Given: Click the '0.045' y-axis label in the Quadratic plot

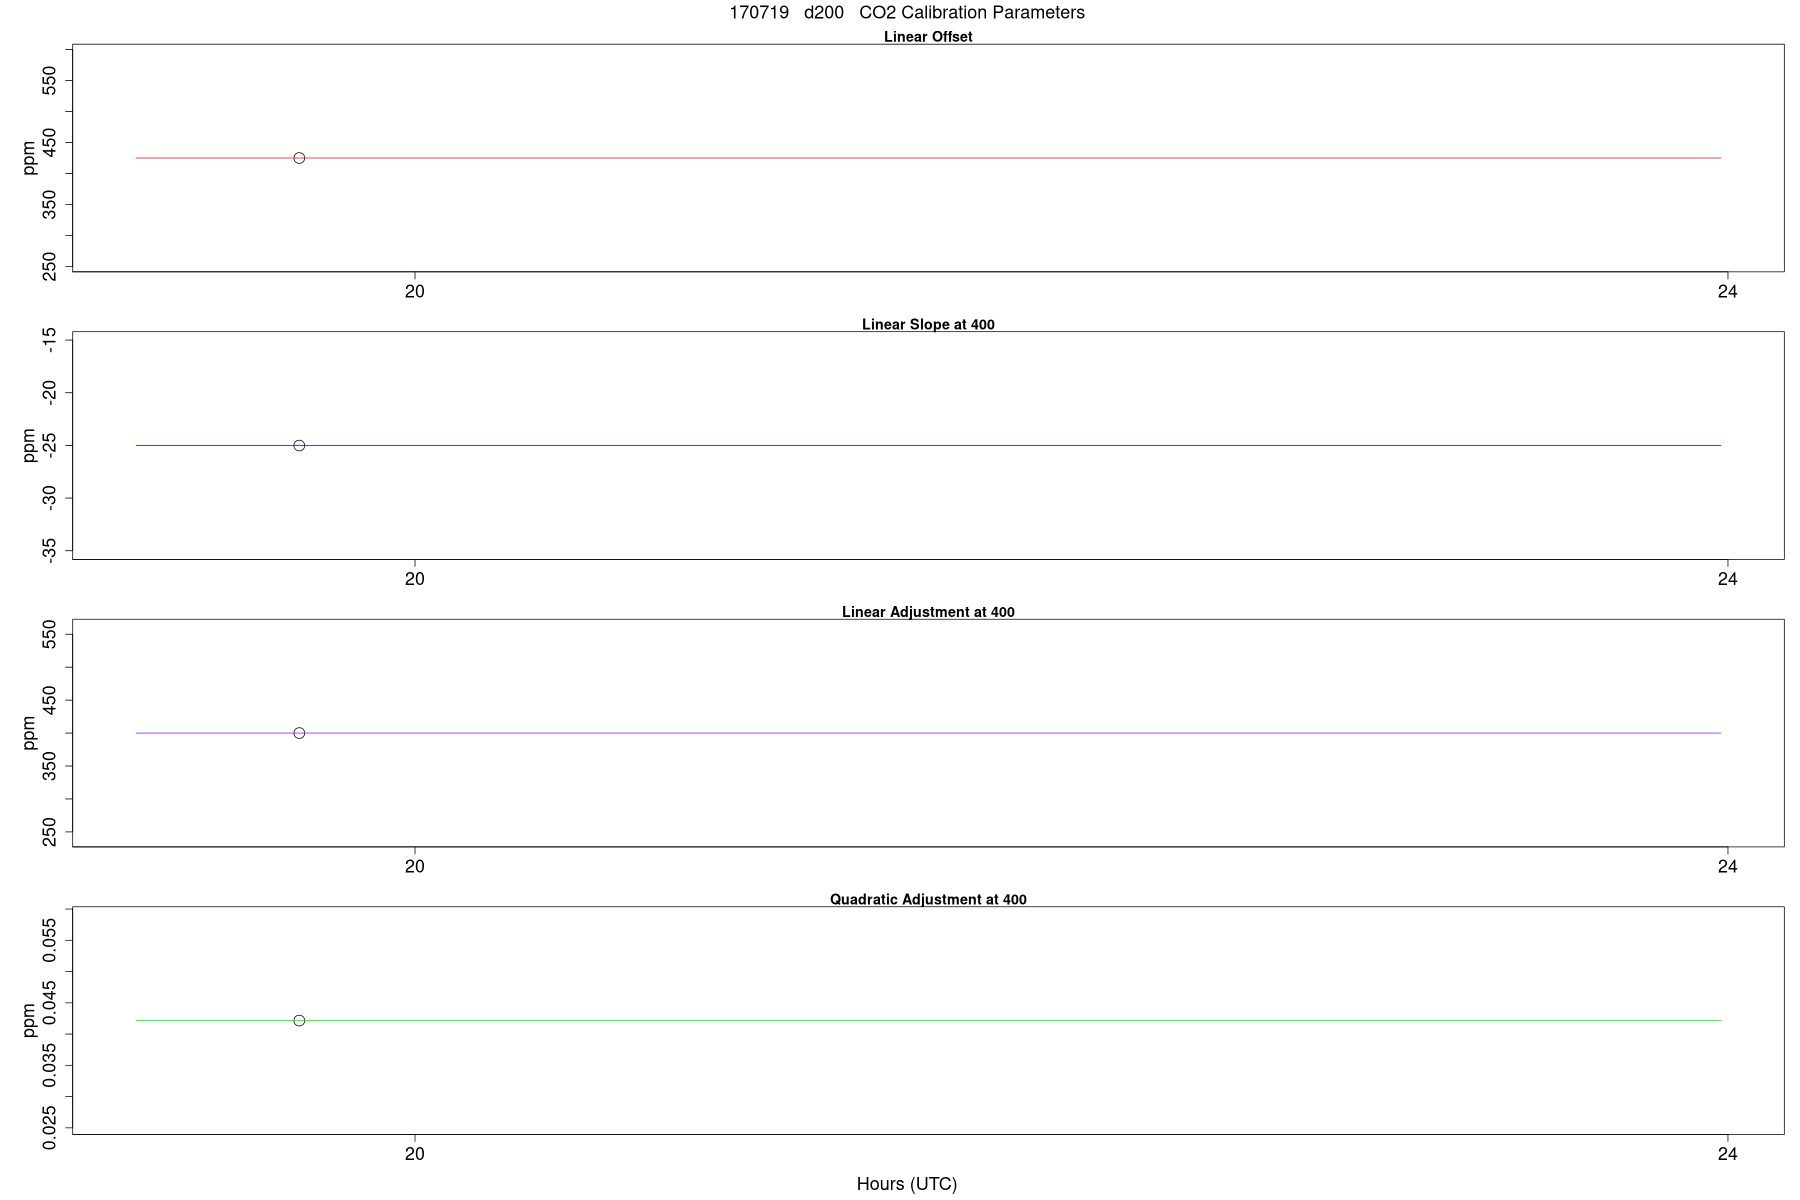Looking at the screenshot, I should pyautogui.click(x=49, y=1003).
